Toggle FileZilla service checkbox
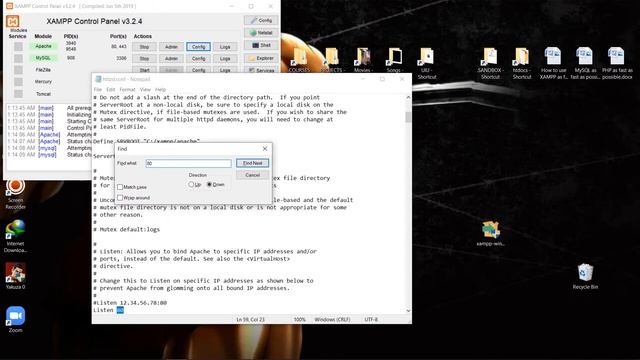 point(18,70)
